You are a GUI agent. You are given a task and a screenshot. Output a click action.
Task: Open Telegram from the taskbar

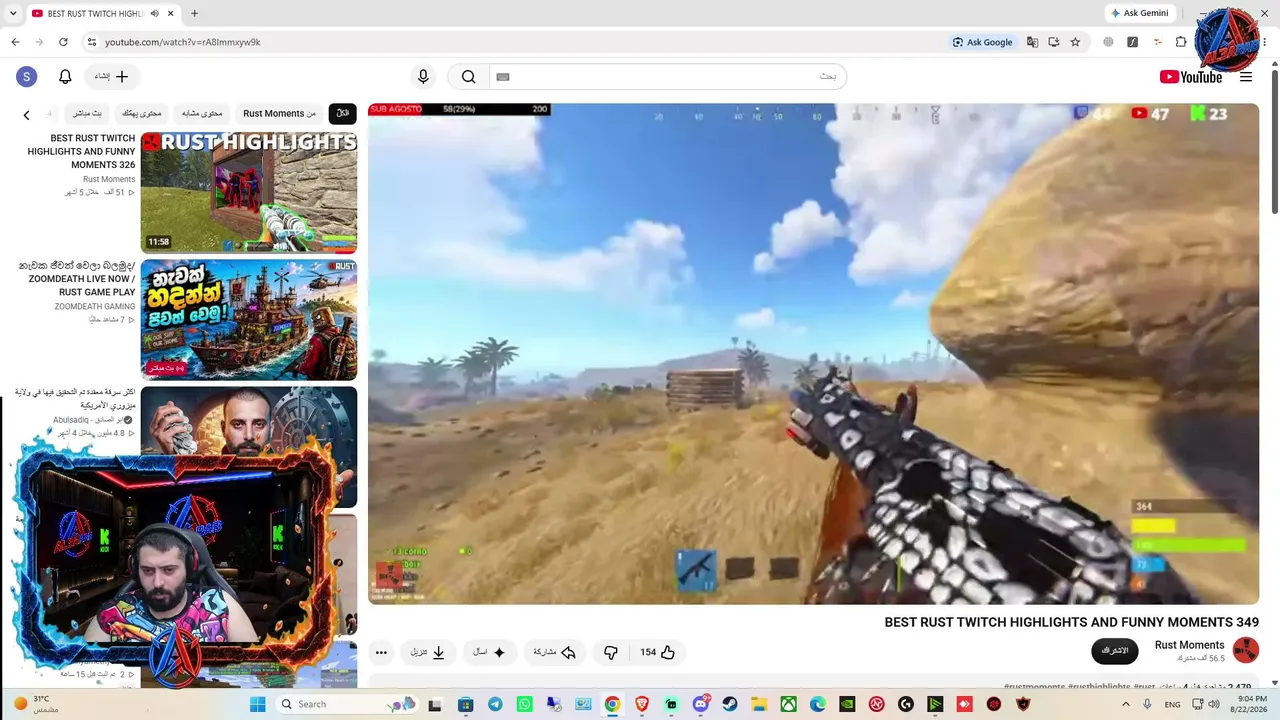[495, 704]
